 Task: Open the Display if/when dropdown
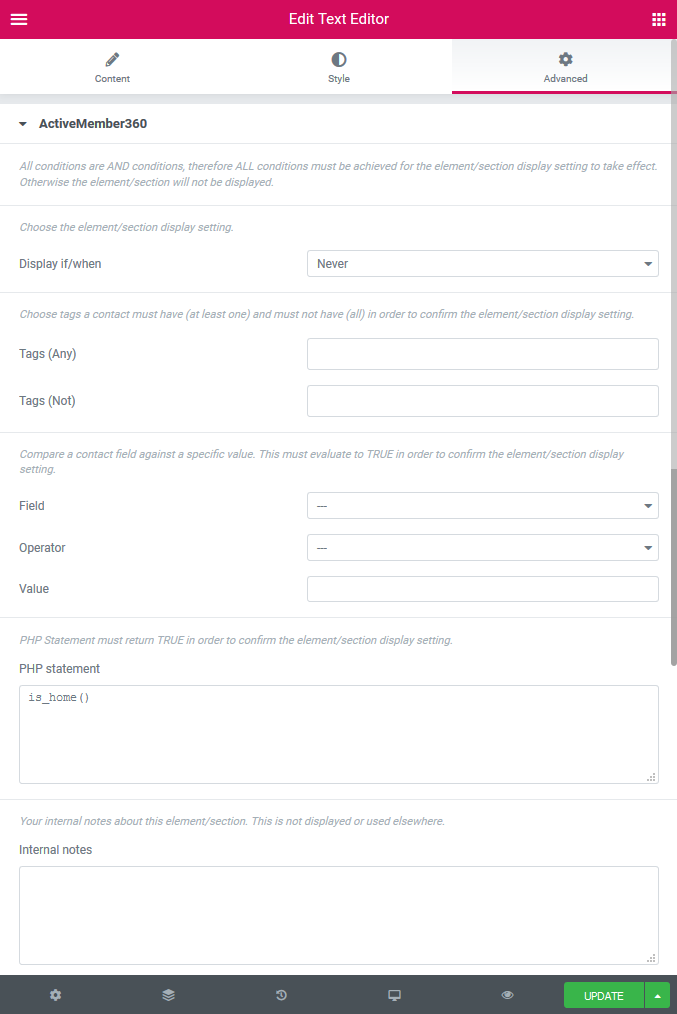click(x=482, y=263)
